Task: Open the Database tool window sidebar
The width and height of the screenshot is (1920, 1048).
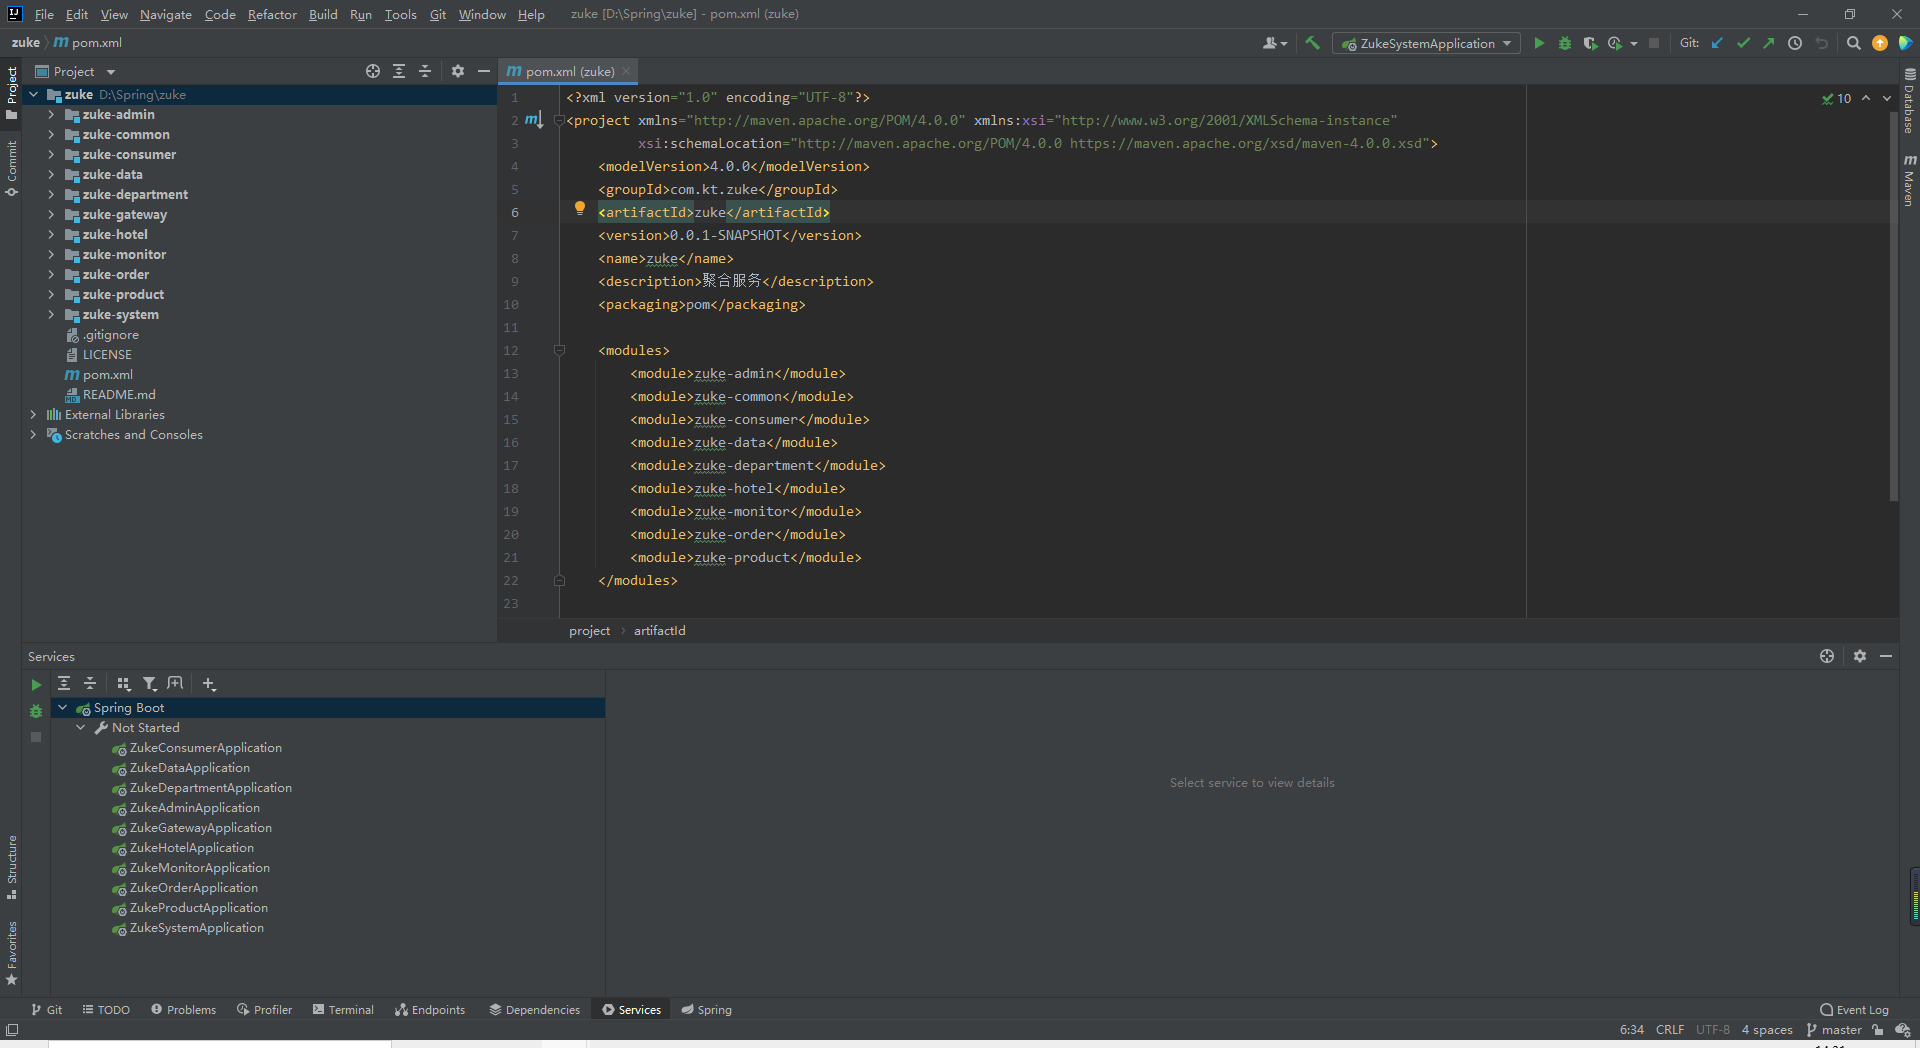Action: click(1909, 100)
